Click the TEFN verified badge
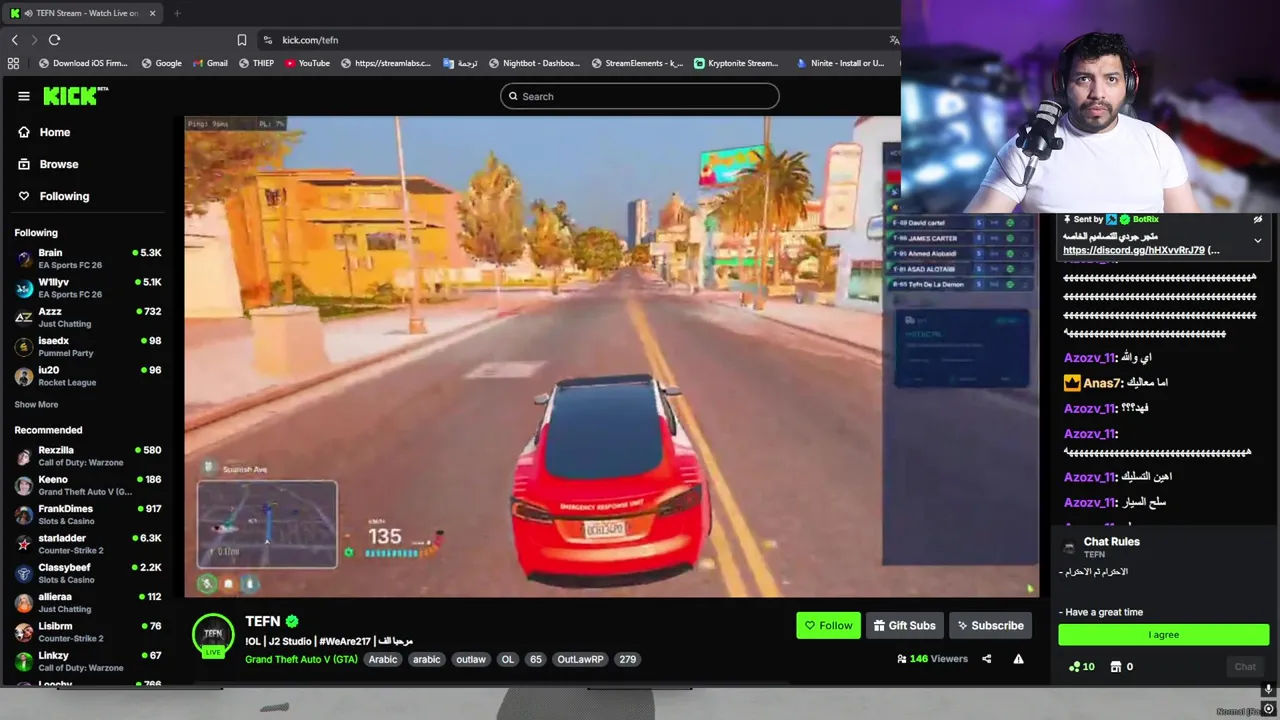The width and height of the screenshot is (1280, 720). [292, 621]
